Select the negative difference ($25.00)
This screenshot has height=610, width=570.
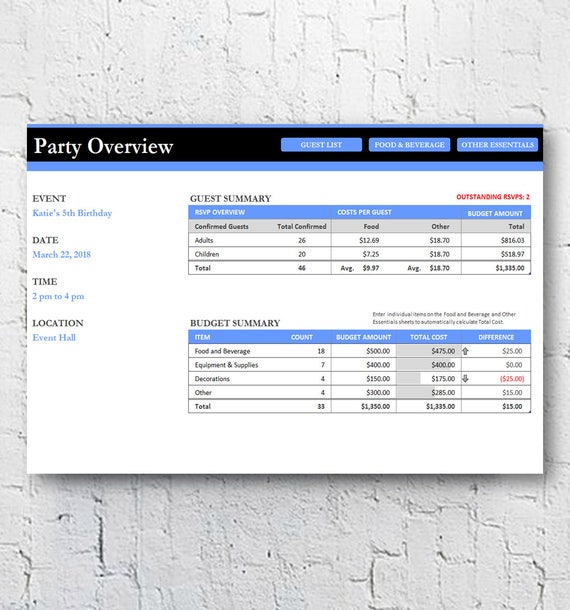pyautogui.click(x=512, y=379)
